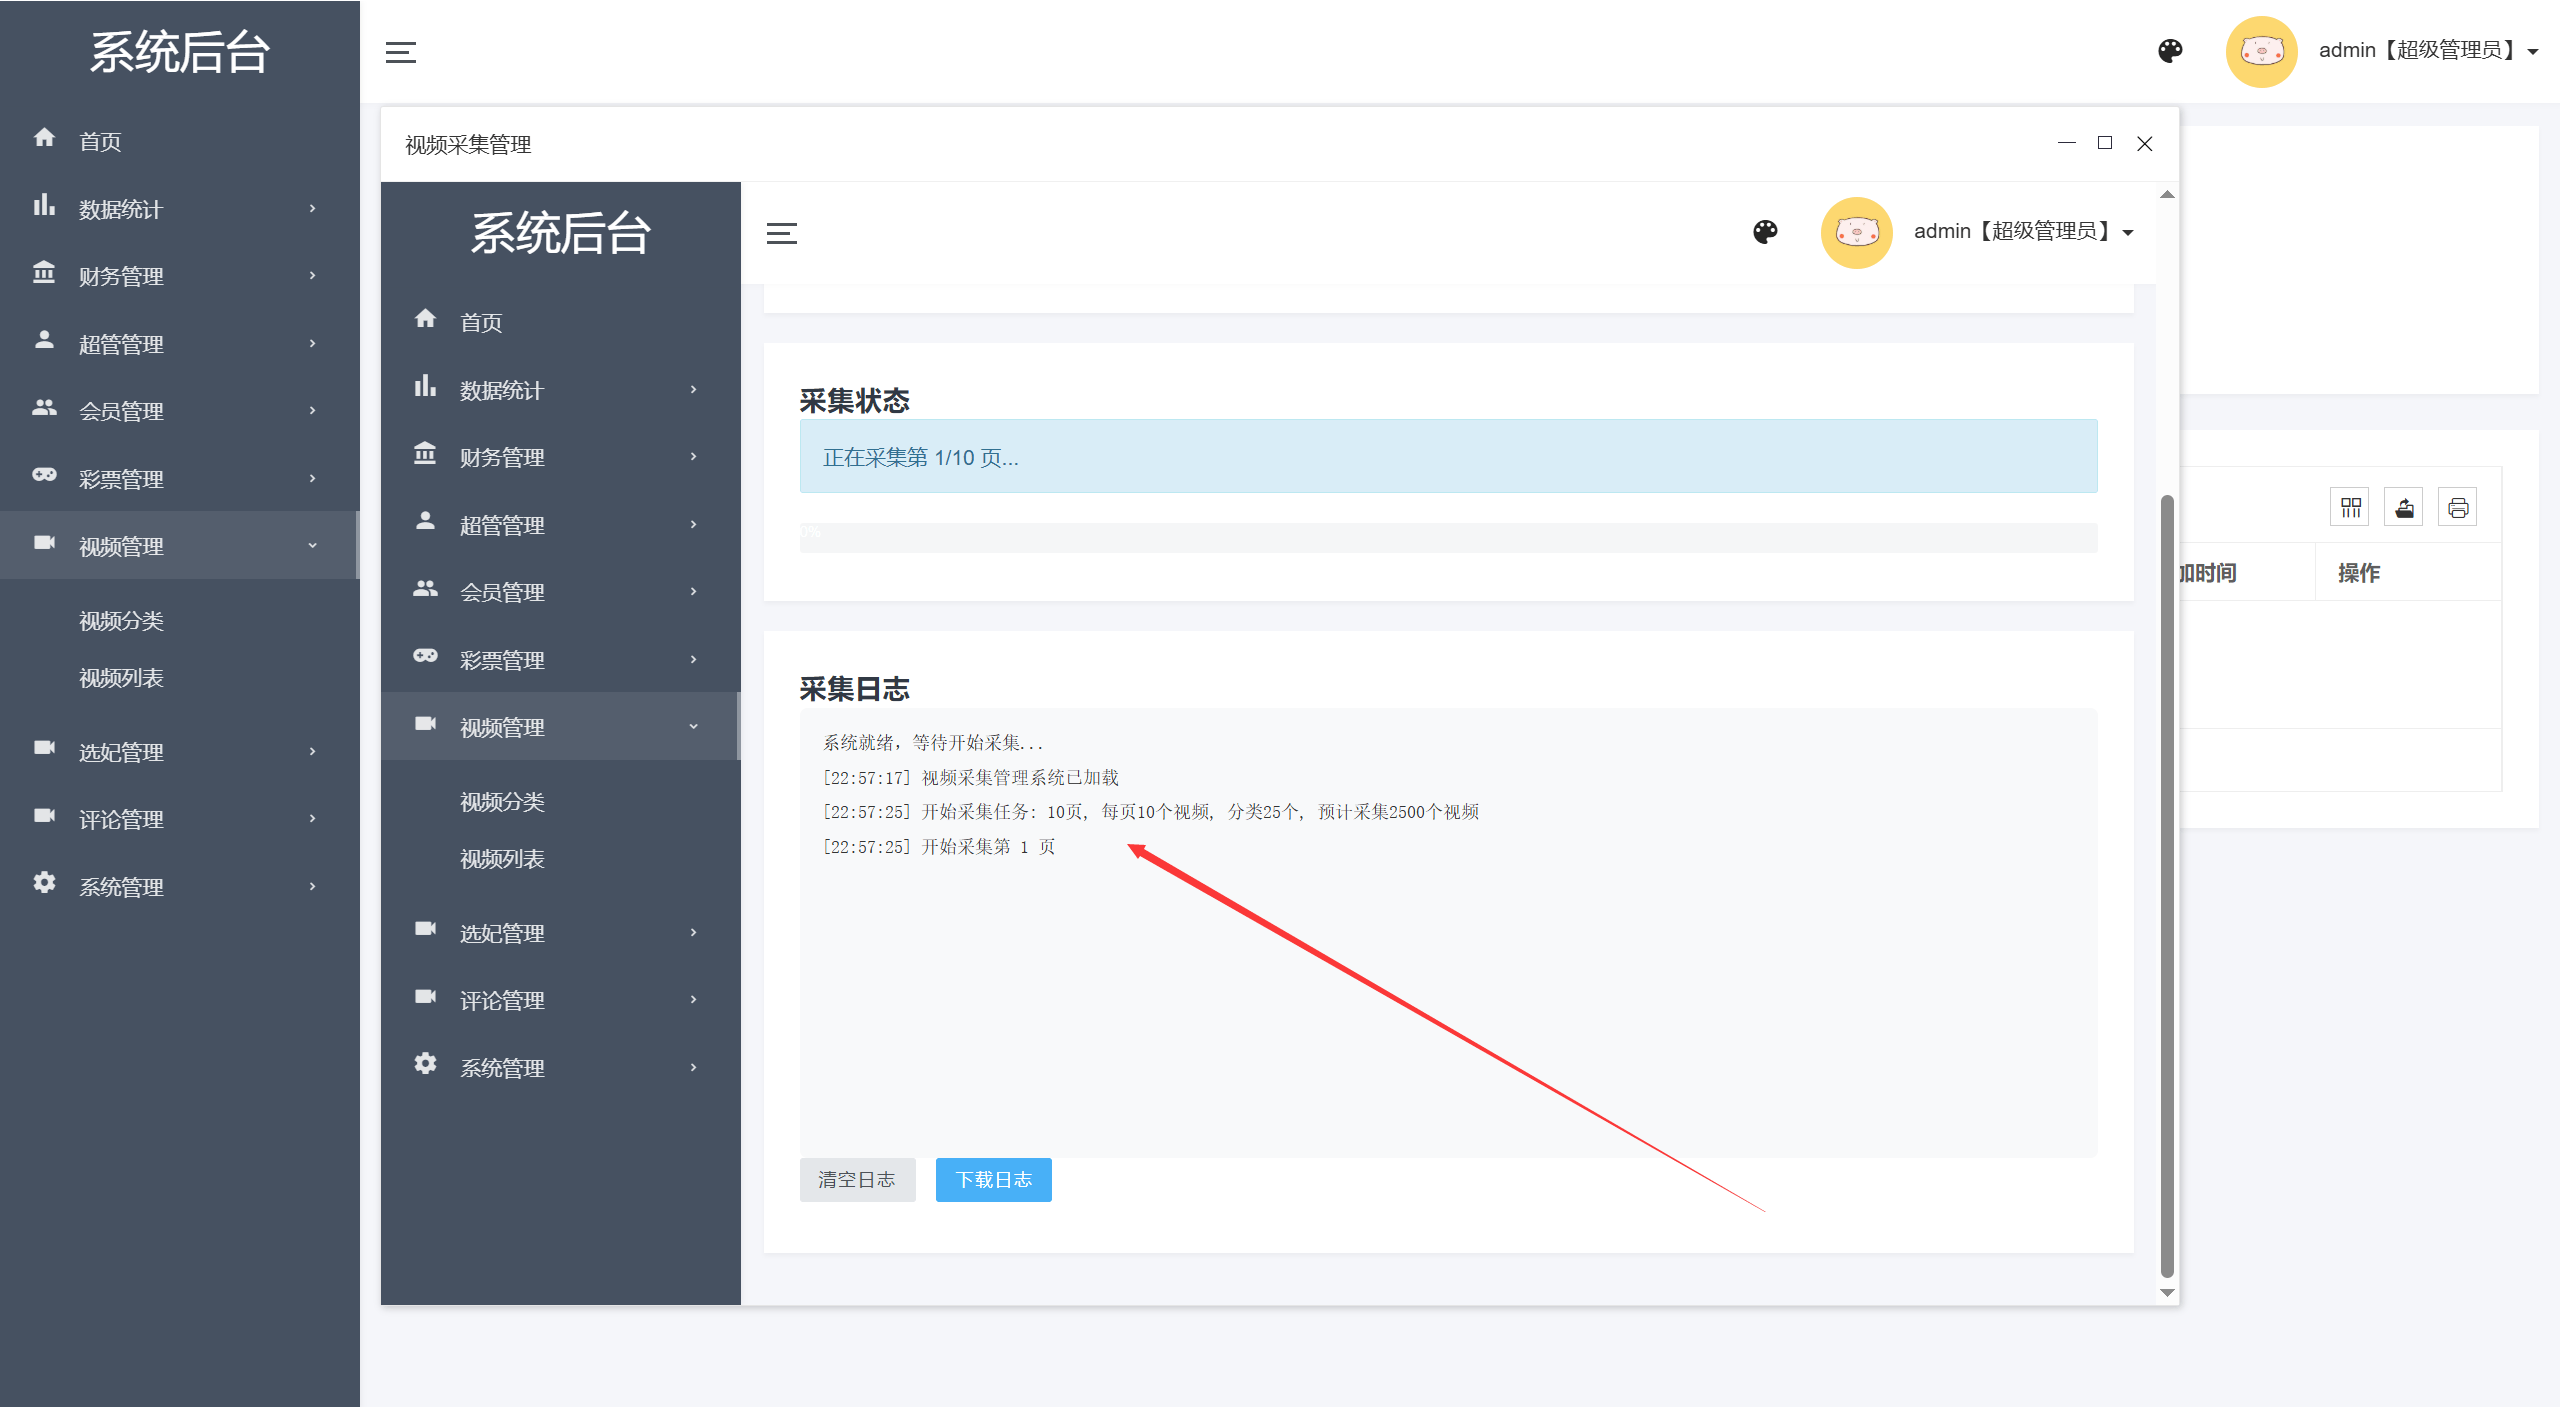Click the pig avatar in outer header

tap(2261, 51)
